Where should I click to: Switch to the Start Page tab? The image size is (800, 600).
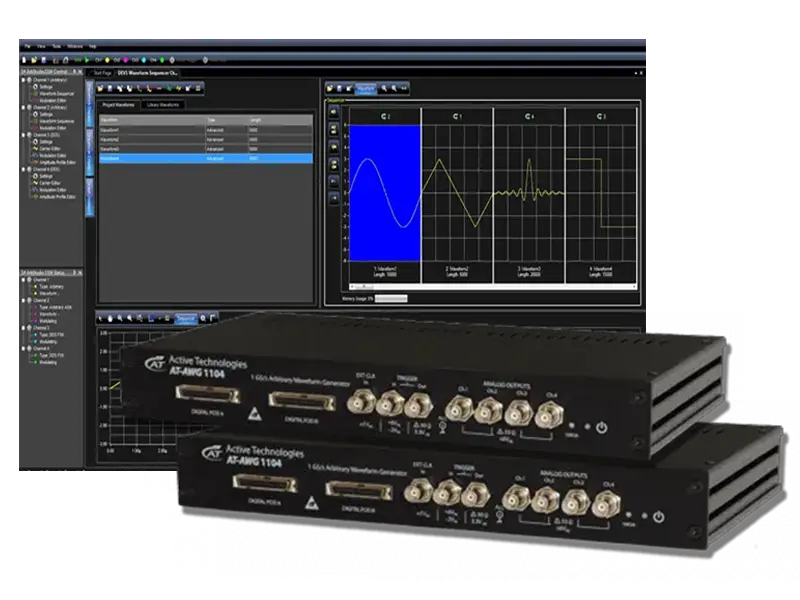point(103,73)
